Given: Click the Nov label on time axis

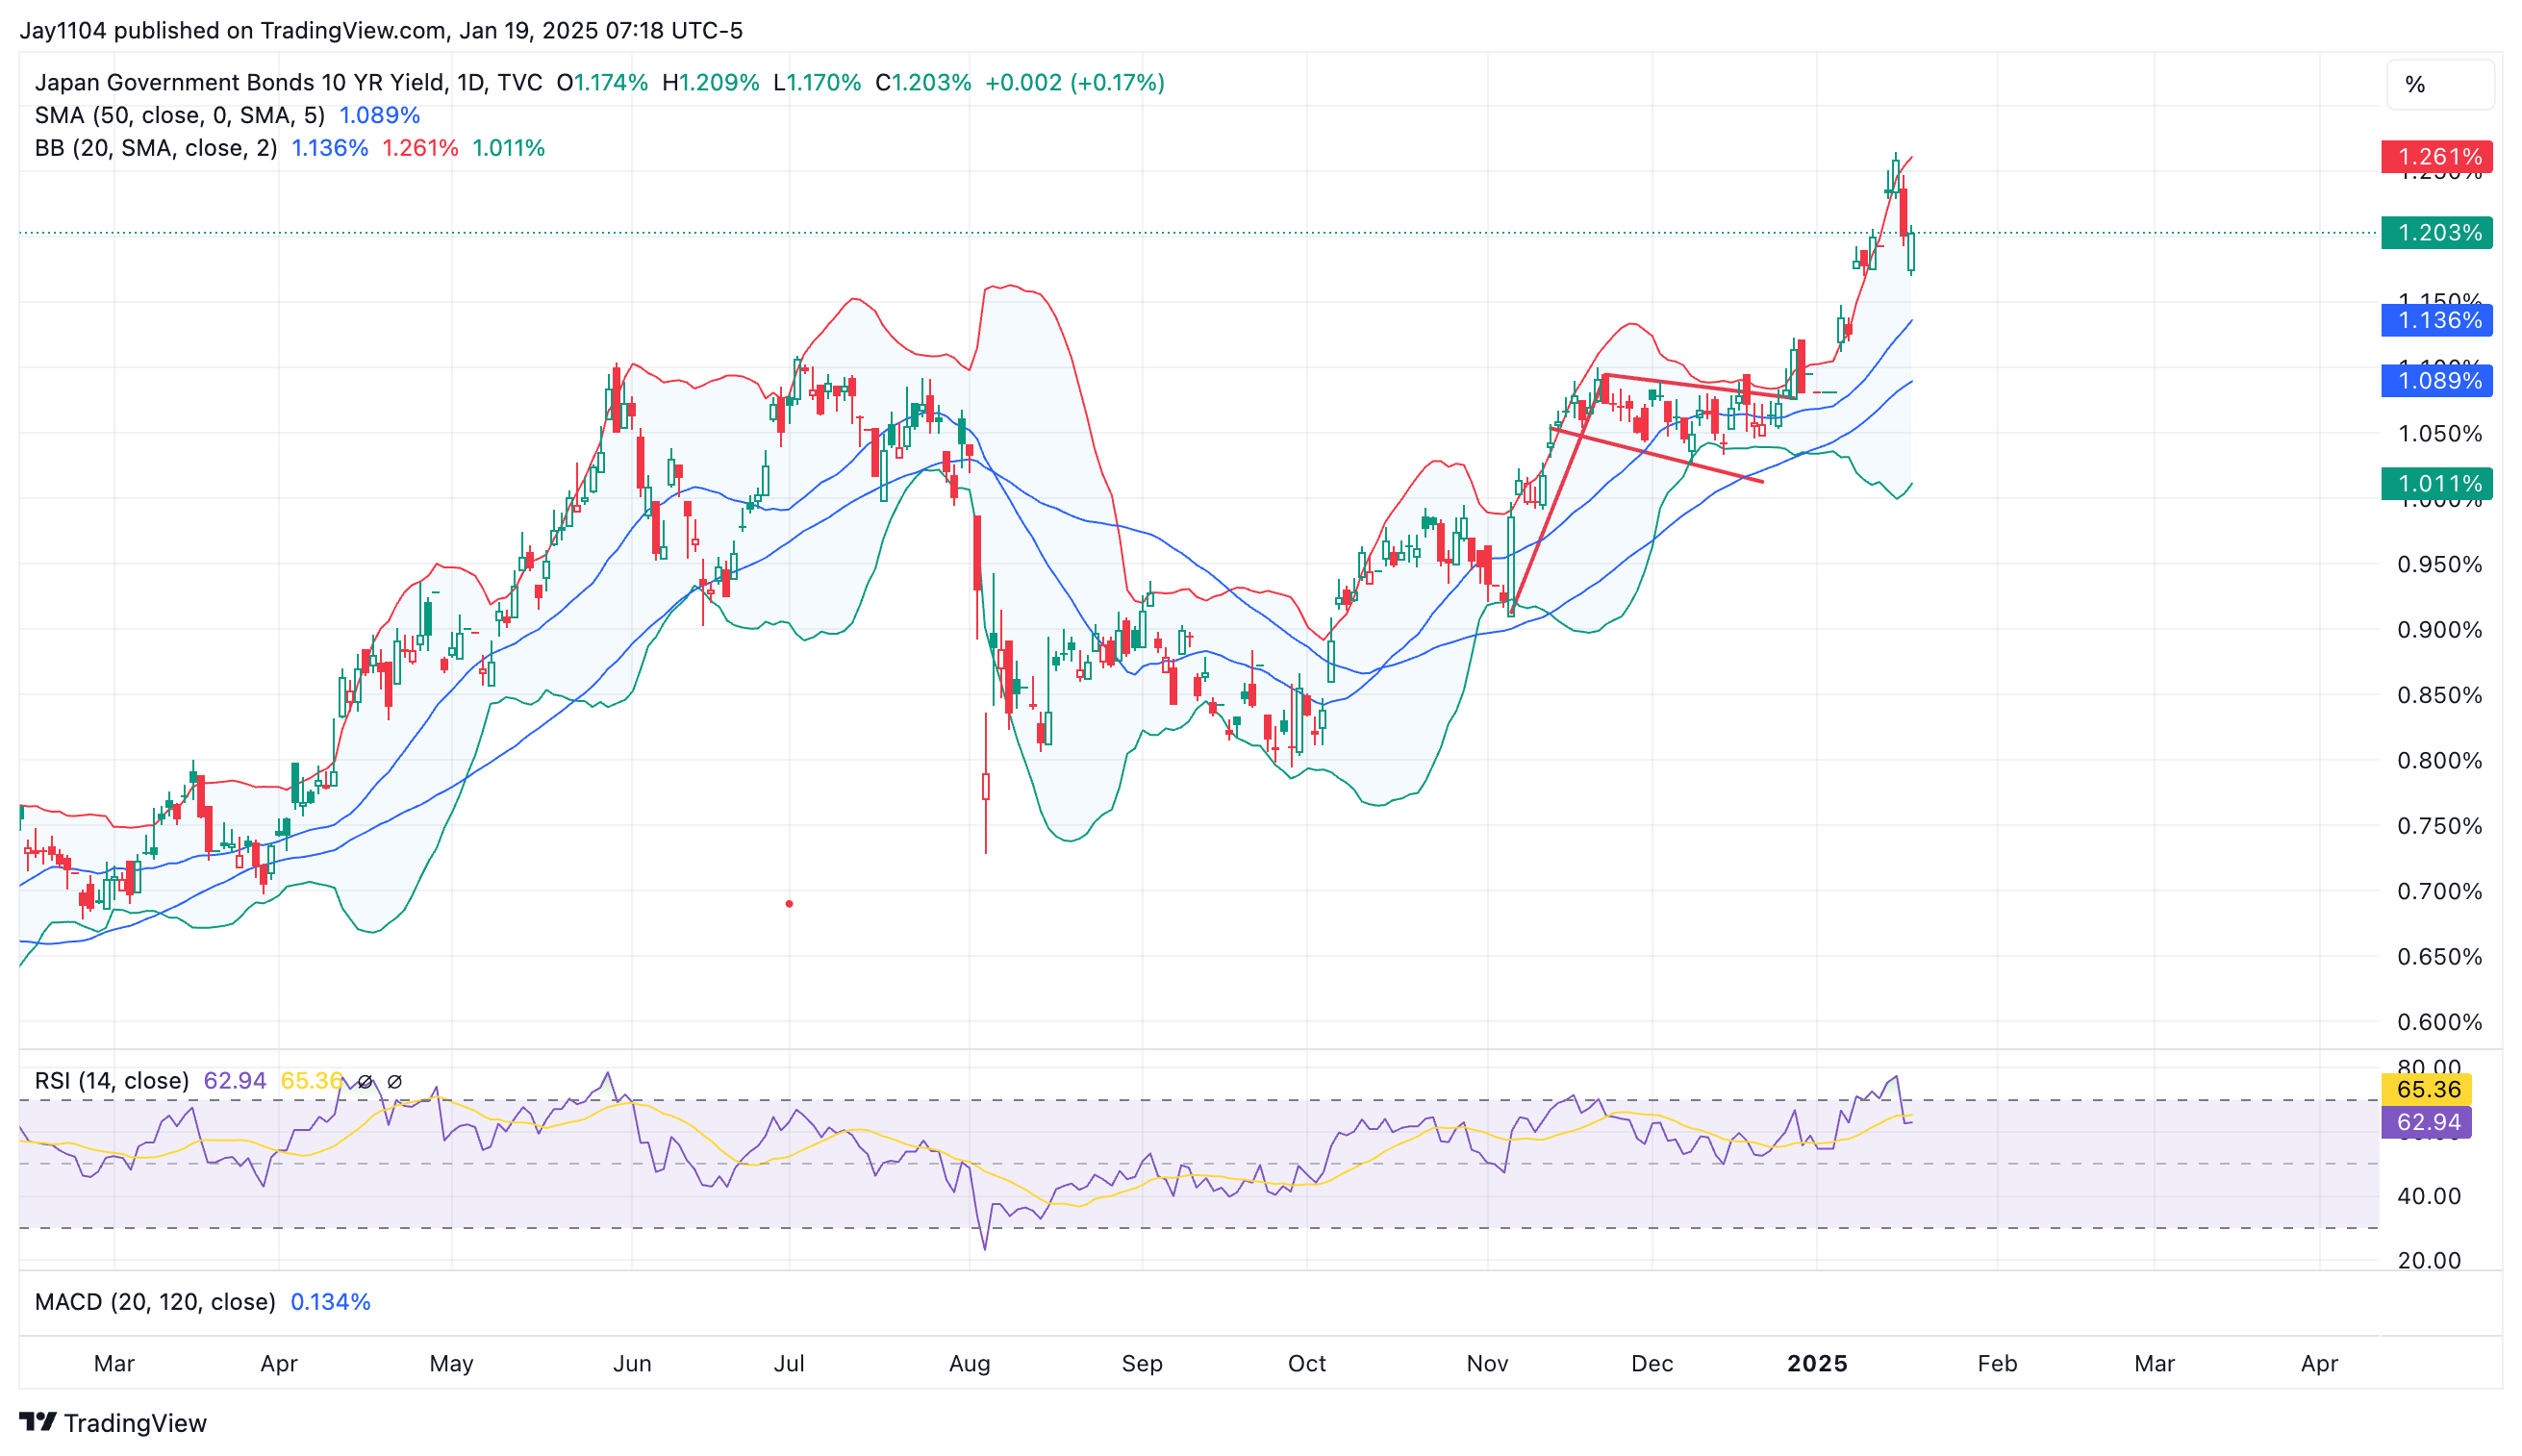Looking at the screenshot, I should [1487, 1364].
